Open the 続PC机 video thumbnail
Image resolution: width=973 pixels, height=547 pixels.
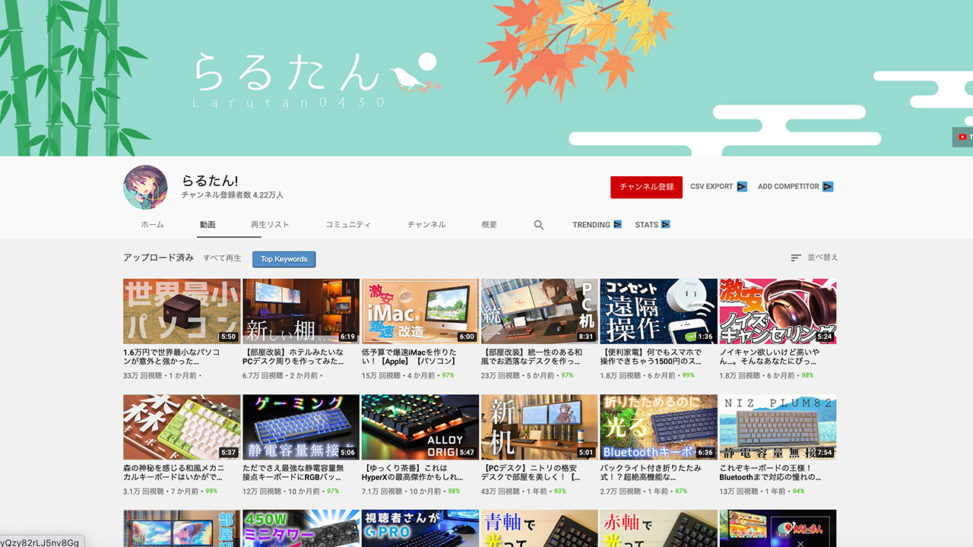point(539,311)
